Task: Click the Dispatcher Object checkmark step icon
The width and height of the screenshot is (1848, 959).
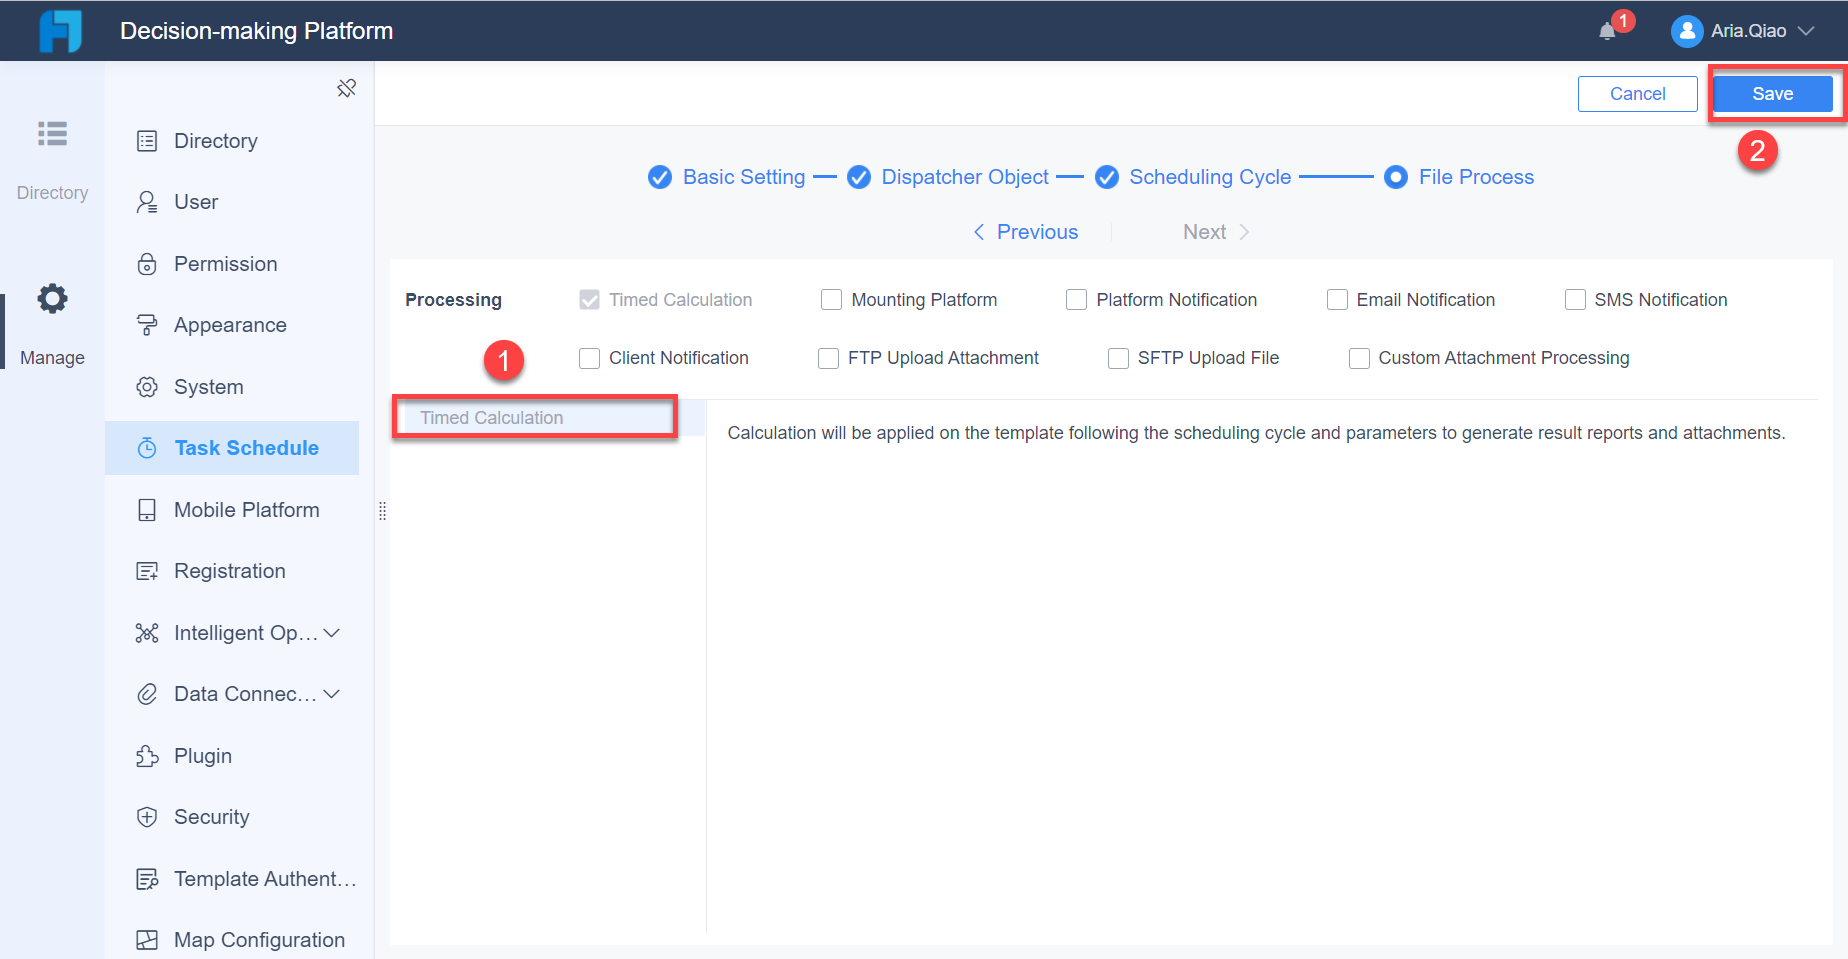Action: coord(859,177)
